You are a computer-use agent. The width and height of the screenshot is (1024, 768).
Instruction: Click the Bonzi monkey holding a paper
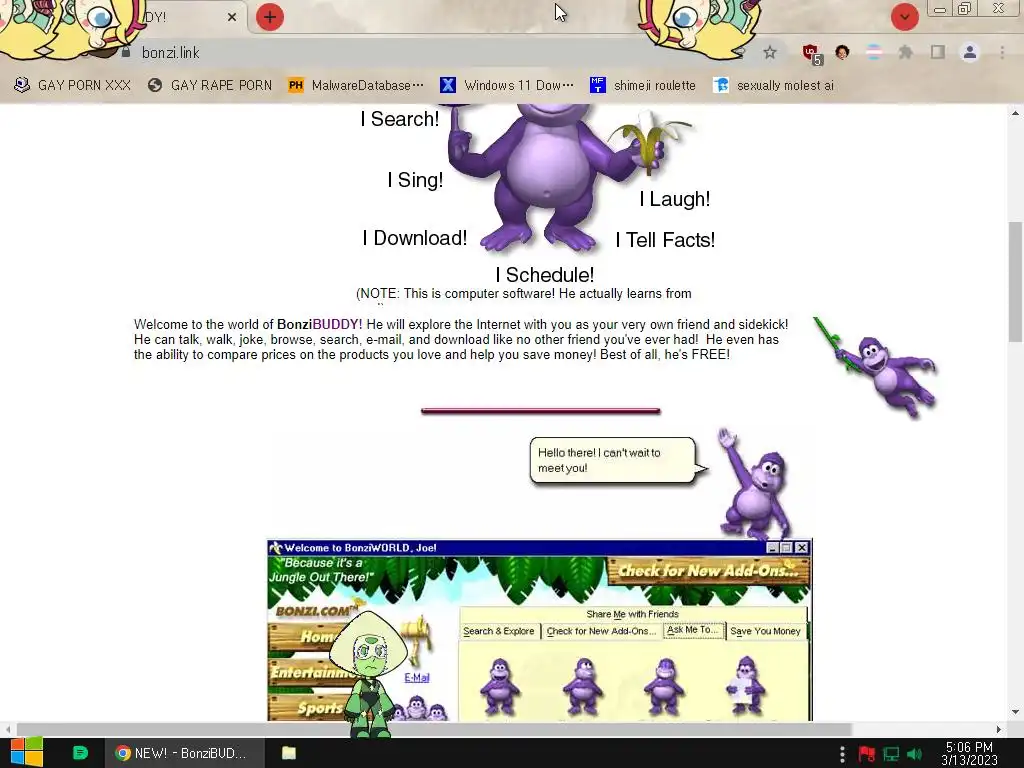click(744, 686)
